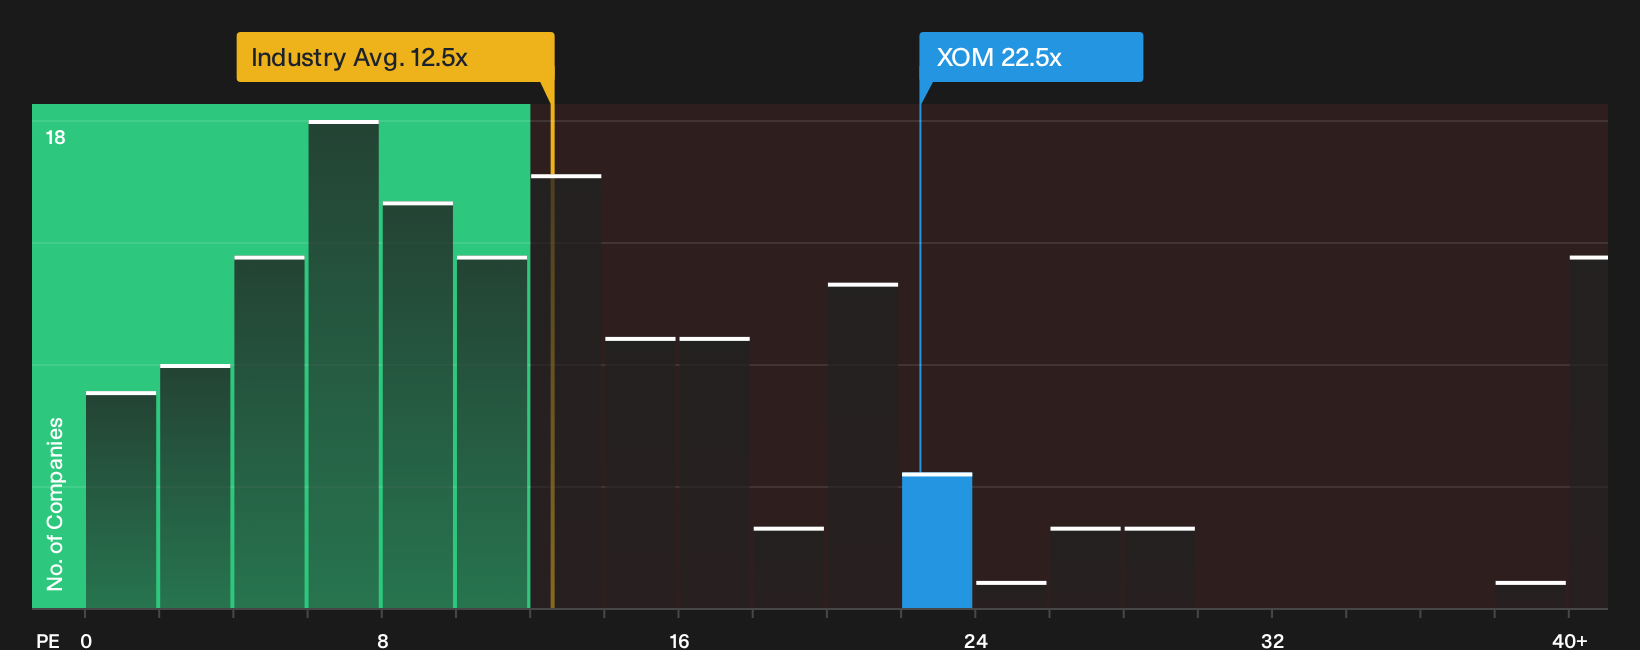1640x650 pixels.
Task: Click the x-axis tick label 16
Action: pos(679,640)
